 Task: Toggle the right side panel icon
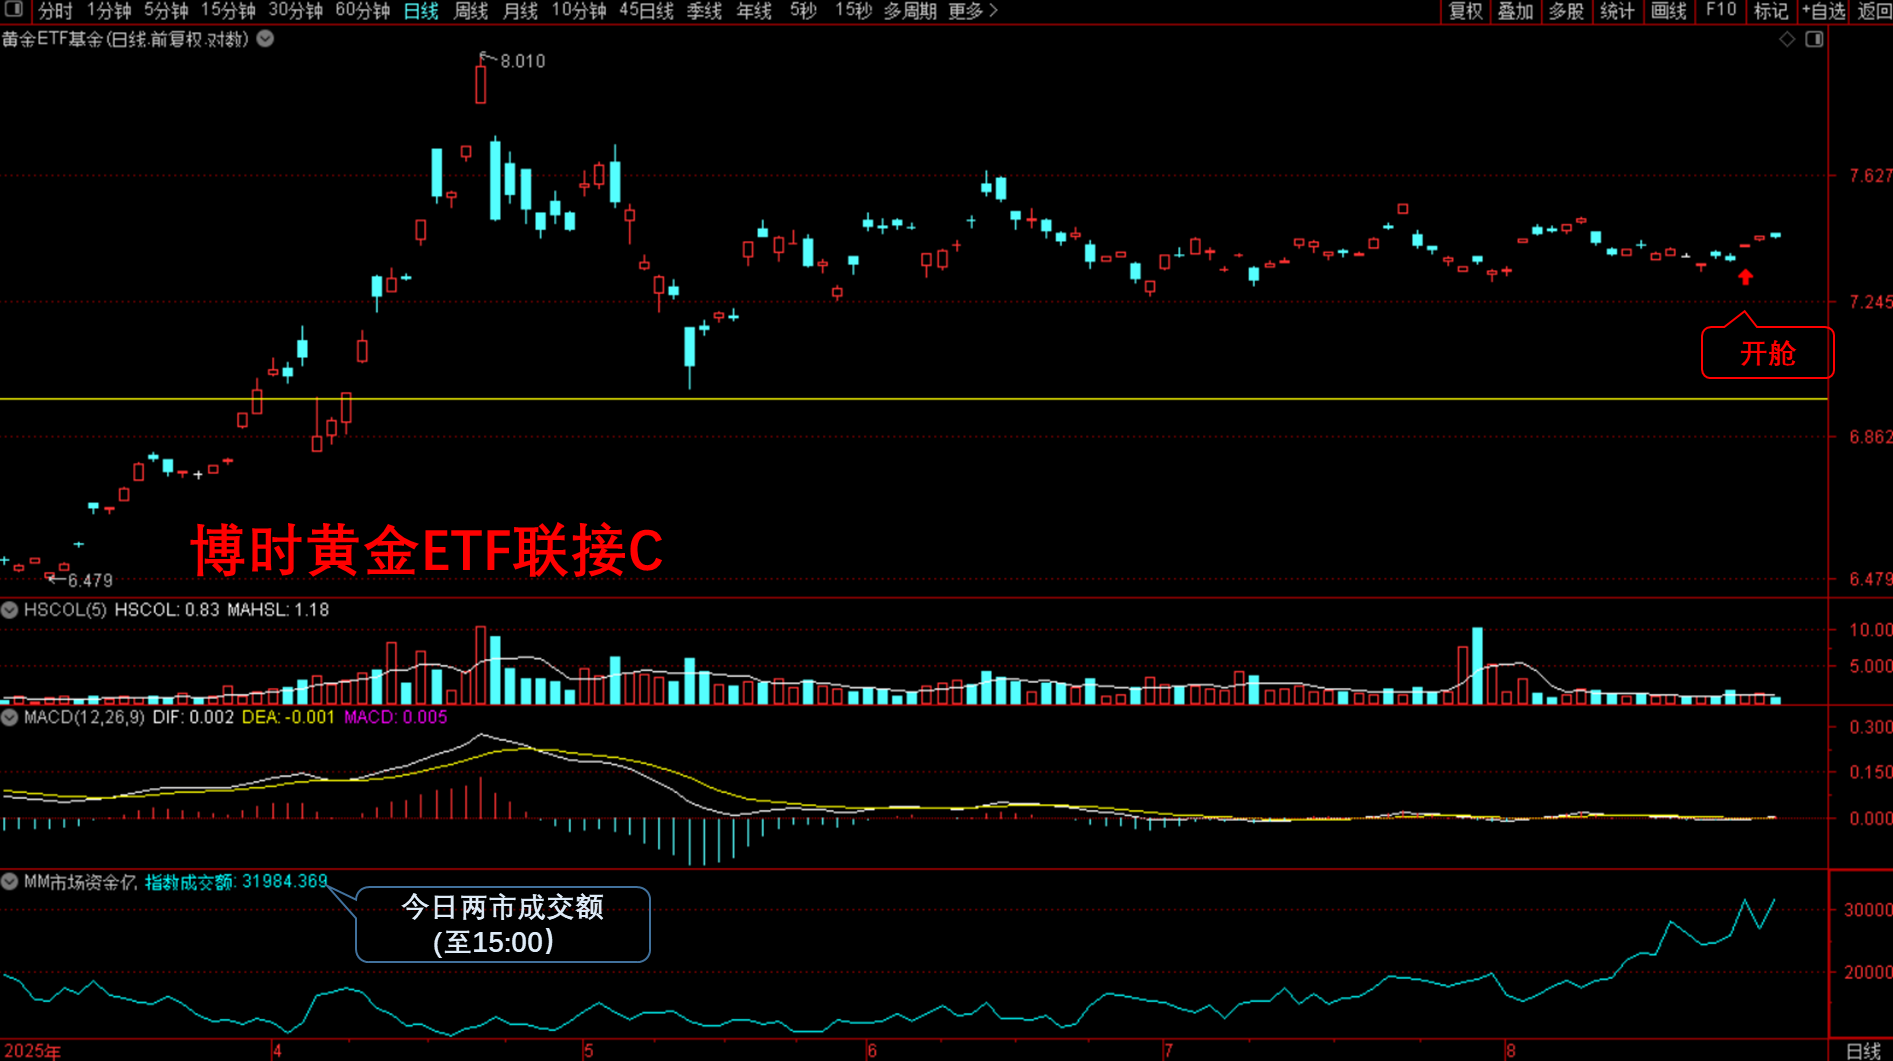coord(1814,39)
